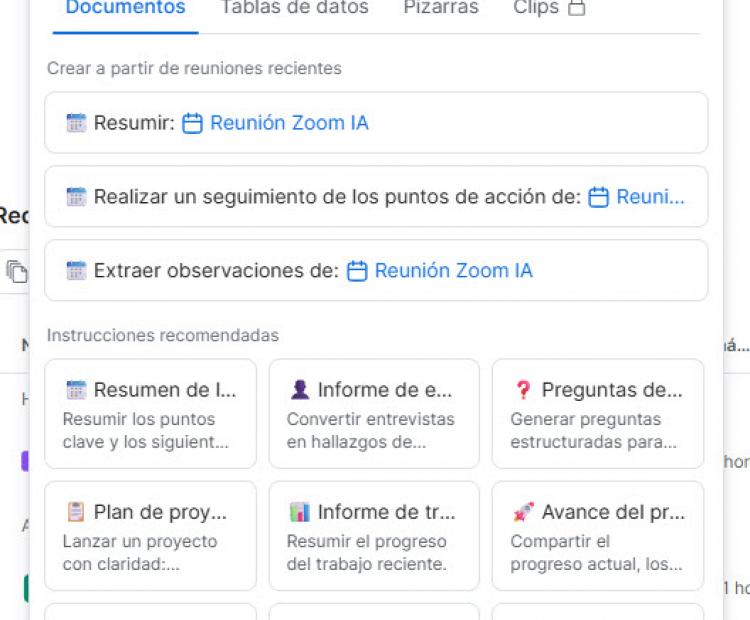The height and width of the screenshot is (620, 750).
Task: Open the Tablas de datos tab
Action: point(294,8)
